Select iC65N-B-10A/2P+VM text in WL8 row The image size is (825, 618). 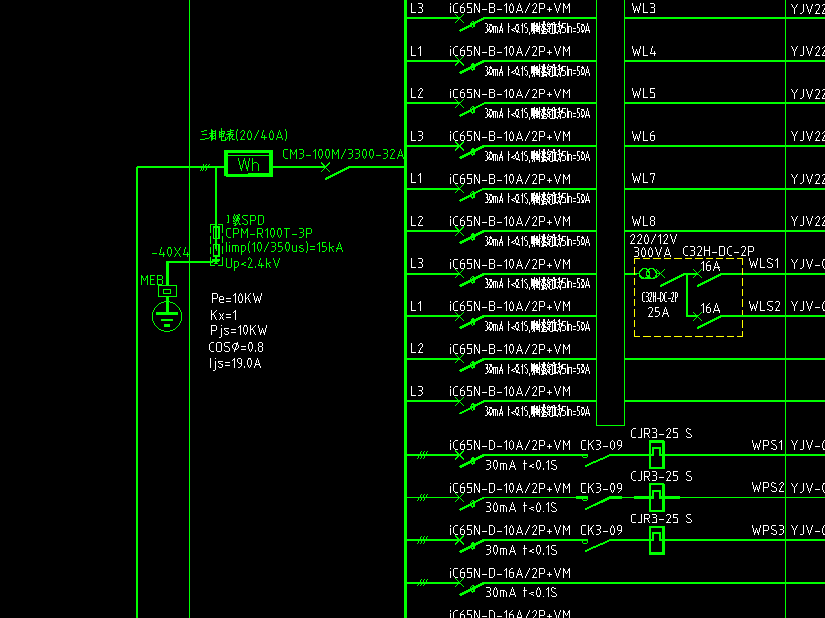[510, 221]
